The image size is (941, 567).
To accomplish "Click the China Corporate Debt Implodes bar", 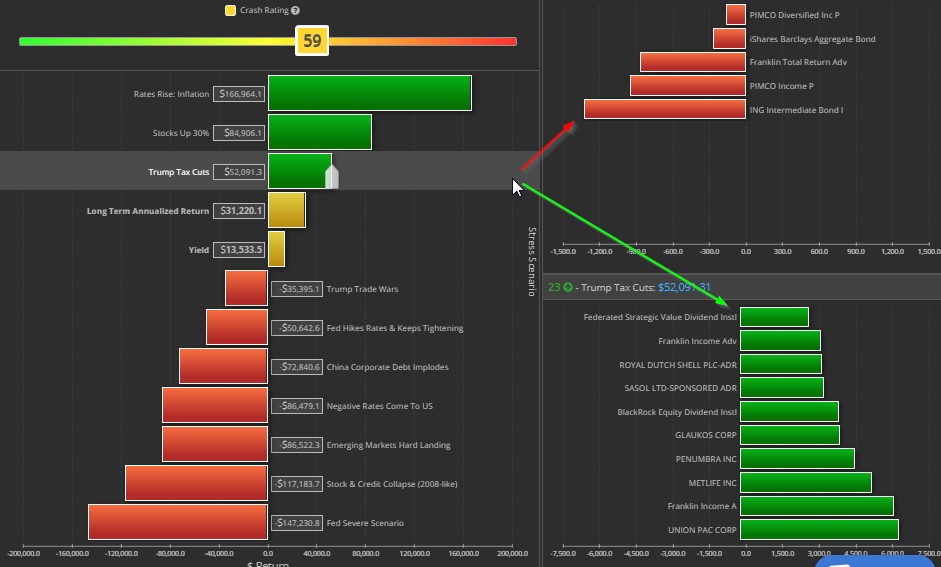I will coord(223,367).
